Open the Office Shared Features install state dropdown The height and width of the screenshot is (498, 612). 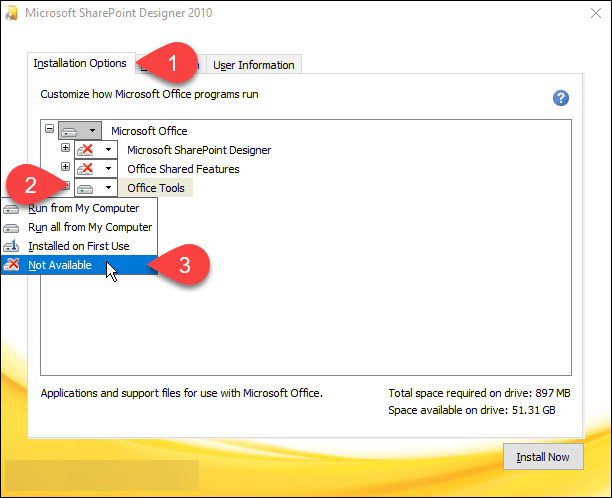[x=96, y=169]
